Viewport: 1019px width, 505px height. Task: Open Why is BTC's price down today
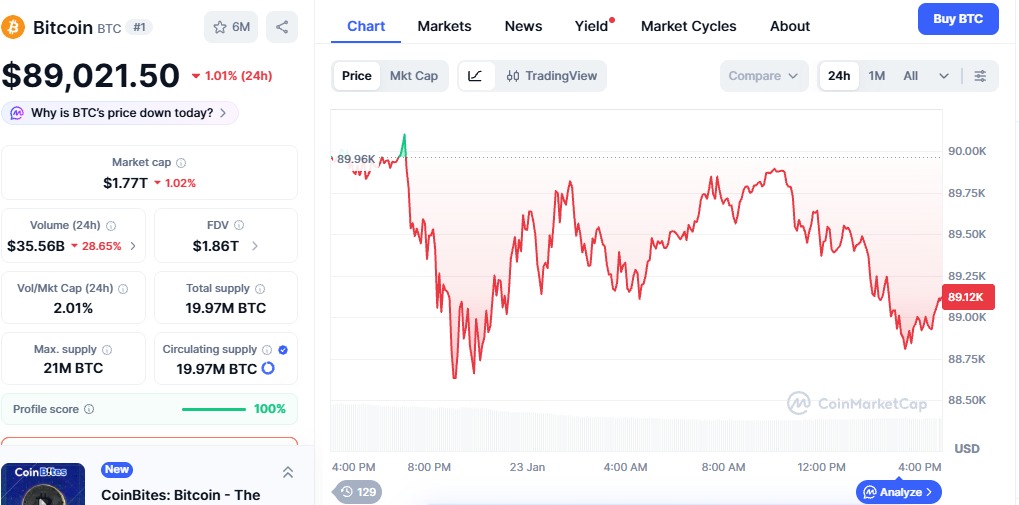click(x=120, y=113)
